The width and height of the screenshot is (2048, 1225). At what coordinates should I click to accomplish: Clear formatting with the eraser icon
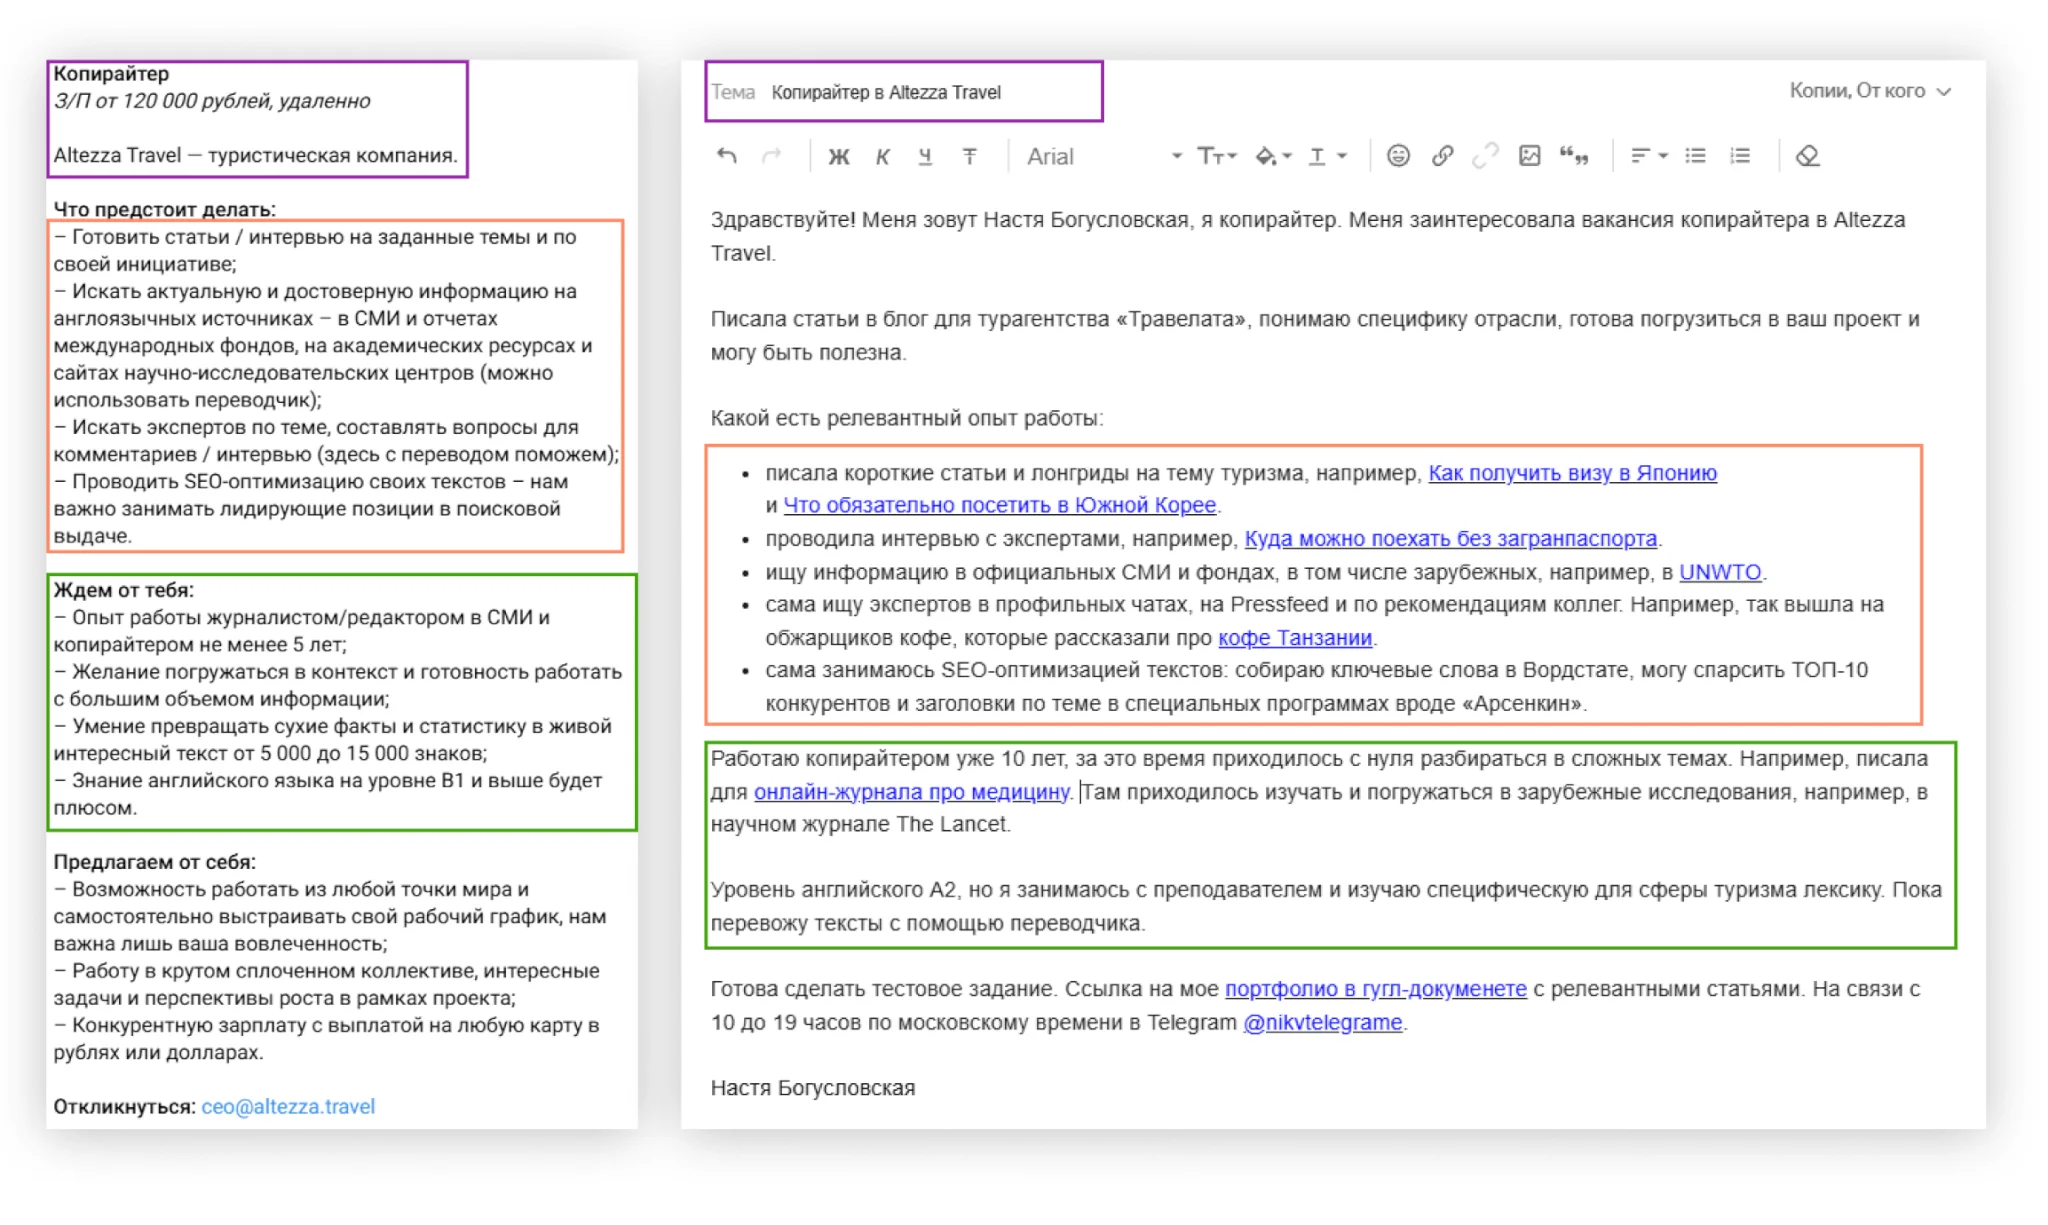[x=1807, y=156]
